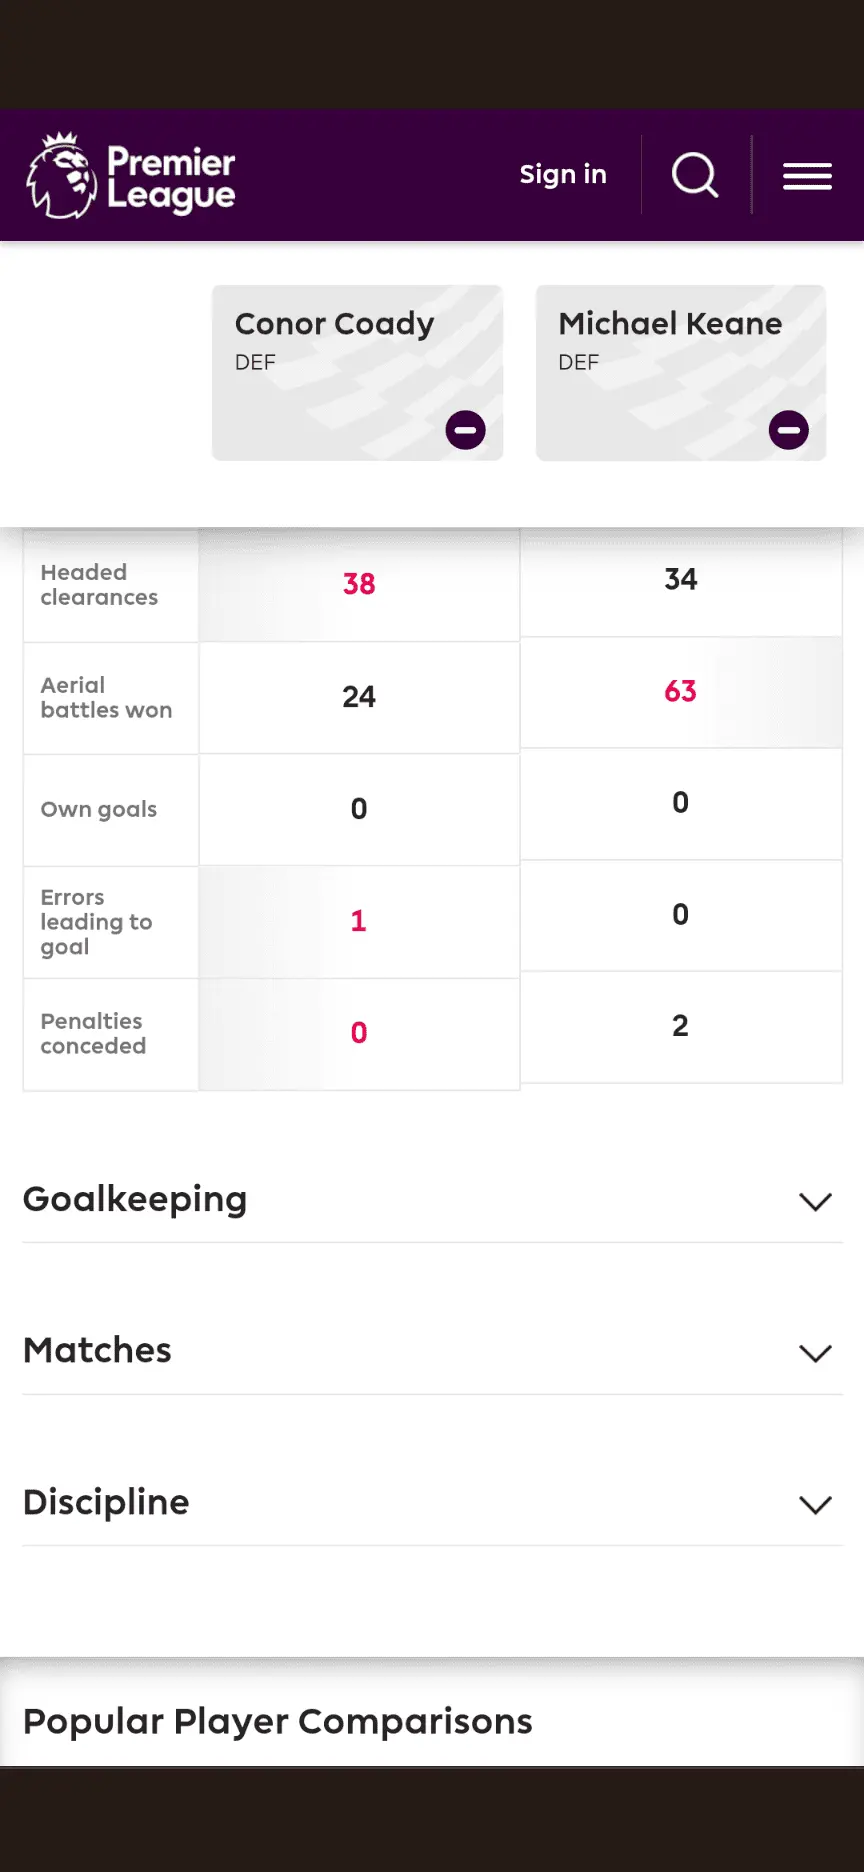
Task: Open the hamburger menu
Action: coord(807,176)
